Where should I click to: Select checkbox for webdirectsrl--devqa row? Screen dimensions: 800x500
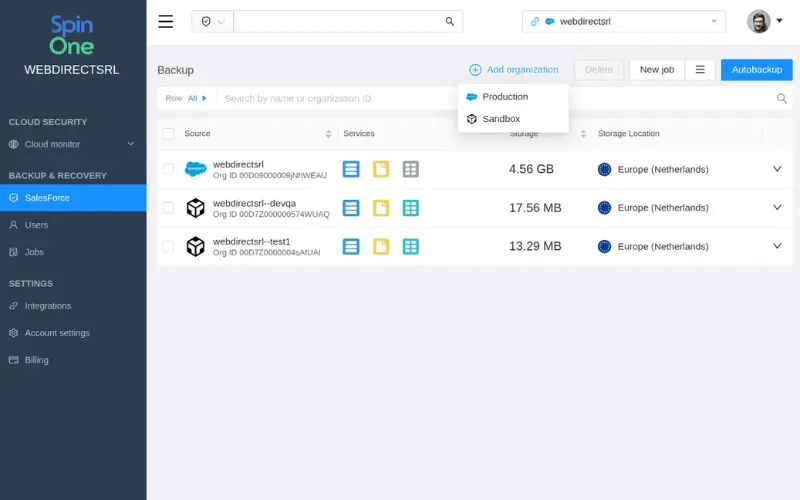coord(168,208)
